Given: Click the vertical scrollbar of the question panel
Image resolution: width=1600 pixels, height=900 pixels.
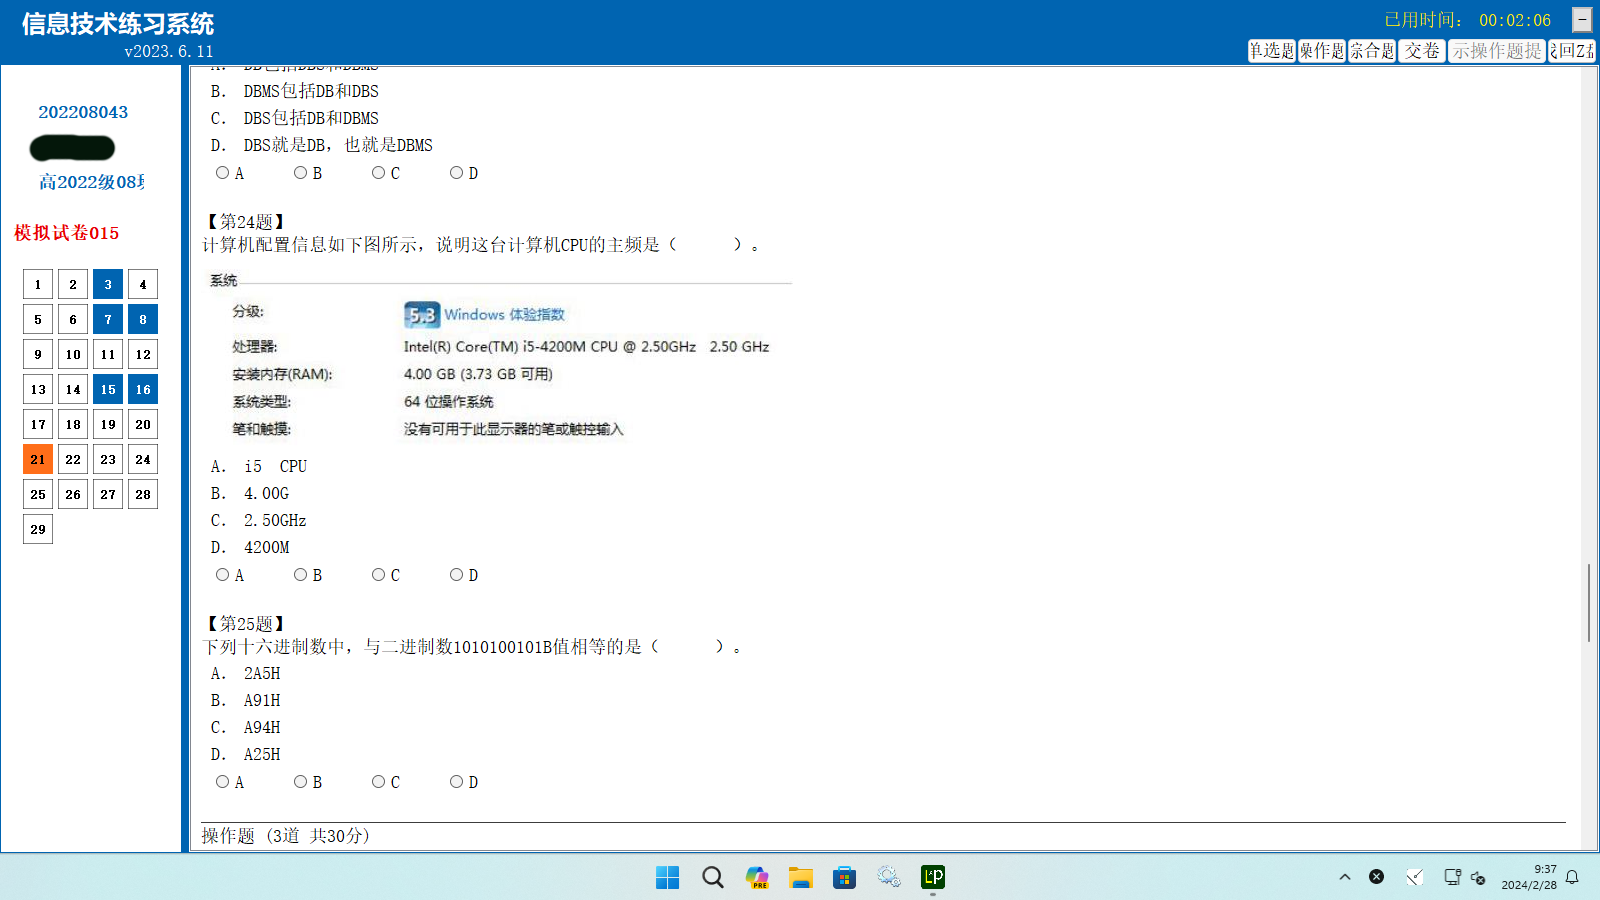Looking at the screenshot, I should [x=1588, y=602].
